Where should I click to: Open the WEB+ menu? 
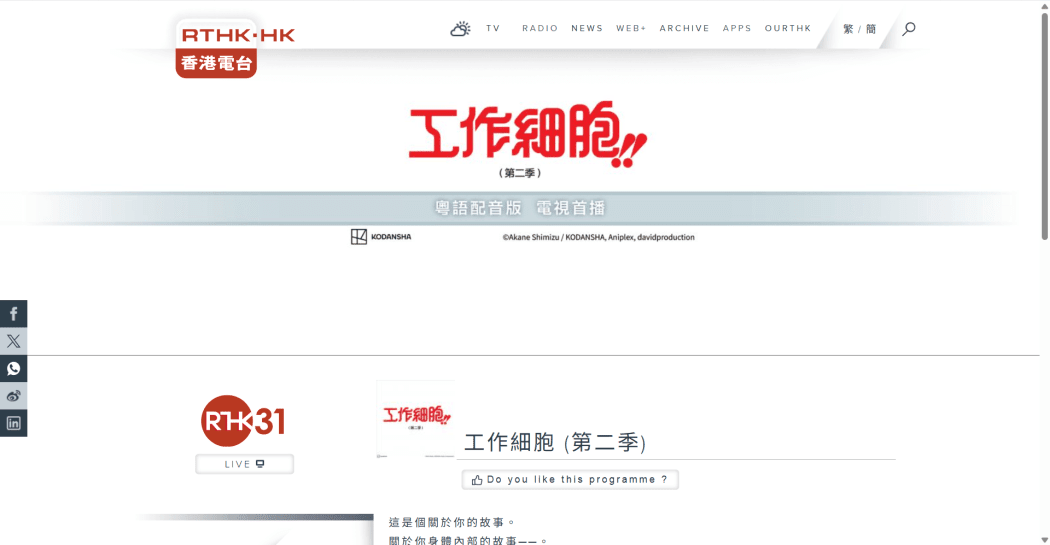pyautogui.click(x=631, y=28)
